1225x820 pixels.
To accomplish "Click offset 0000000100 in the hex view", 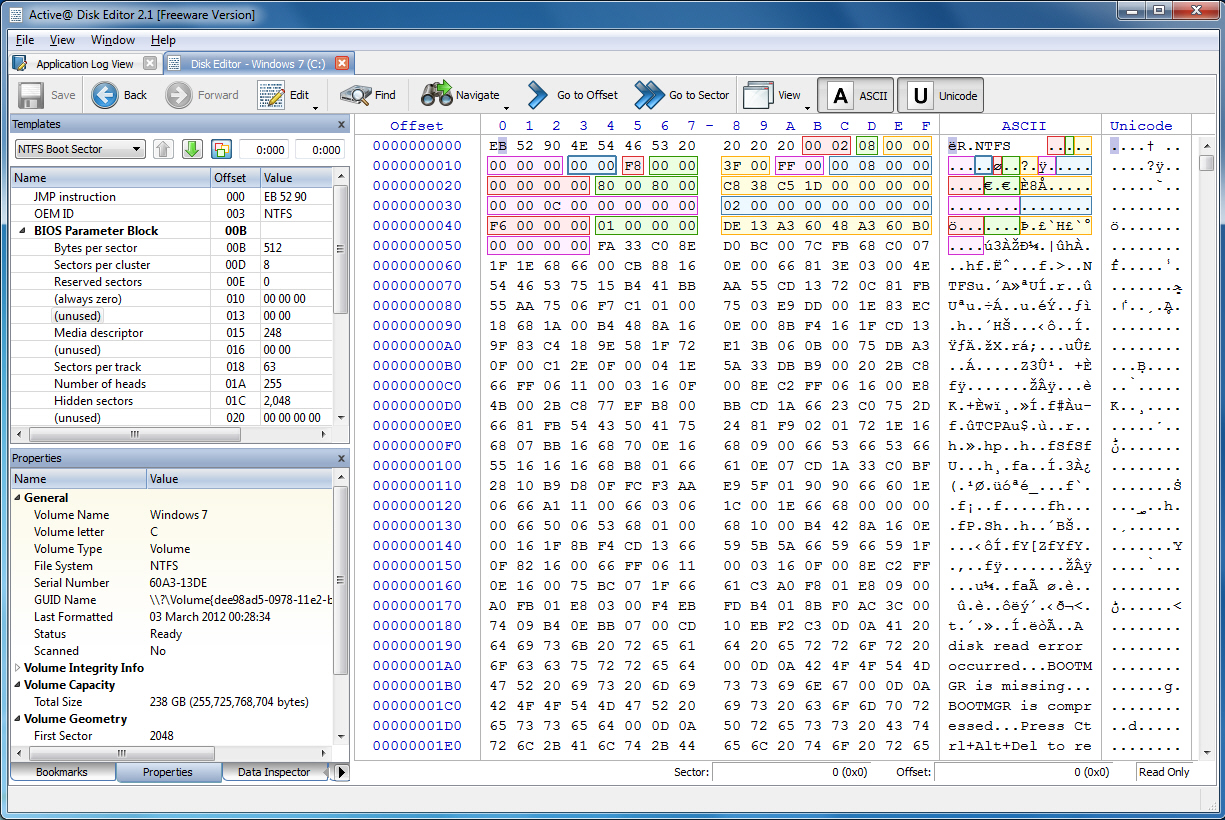I will click(417, 466).
